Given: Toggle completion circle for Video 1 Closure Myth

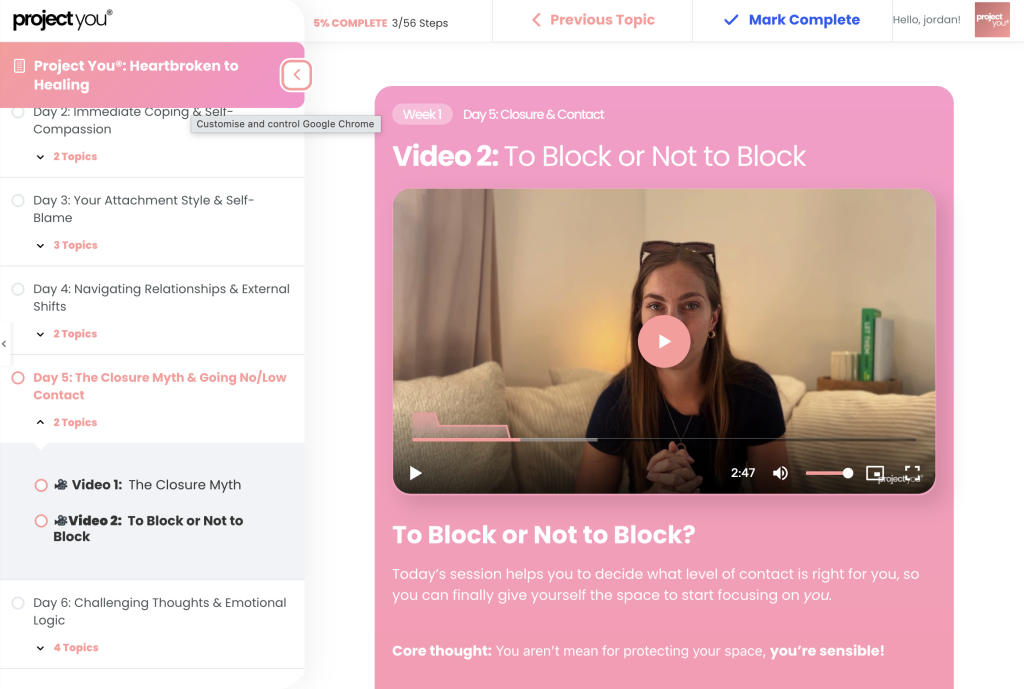Looking at the screenshot, I should 41,485.
